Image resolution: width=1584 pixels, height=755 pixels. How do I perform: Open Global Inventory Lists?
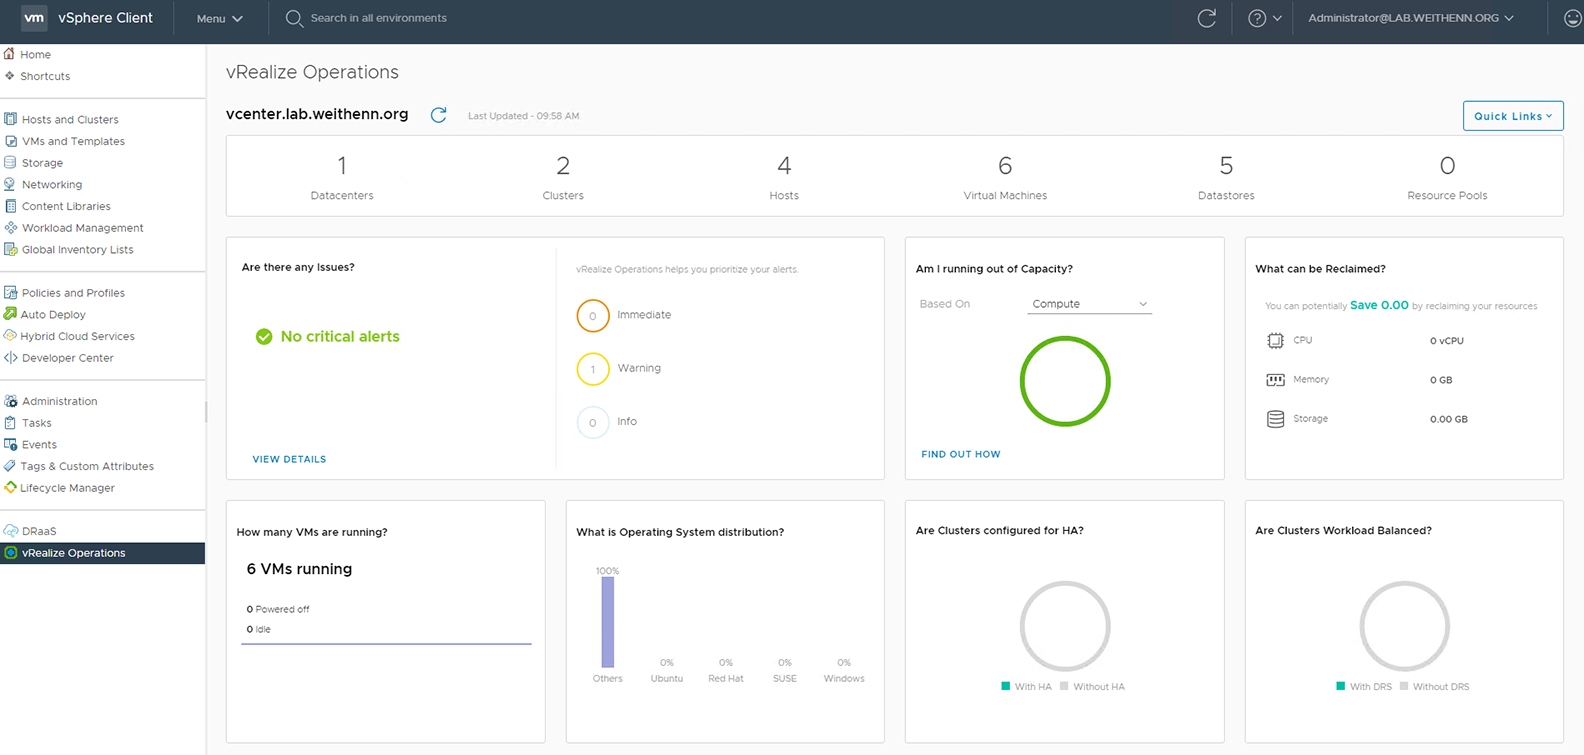[x=77, y=250]
